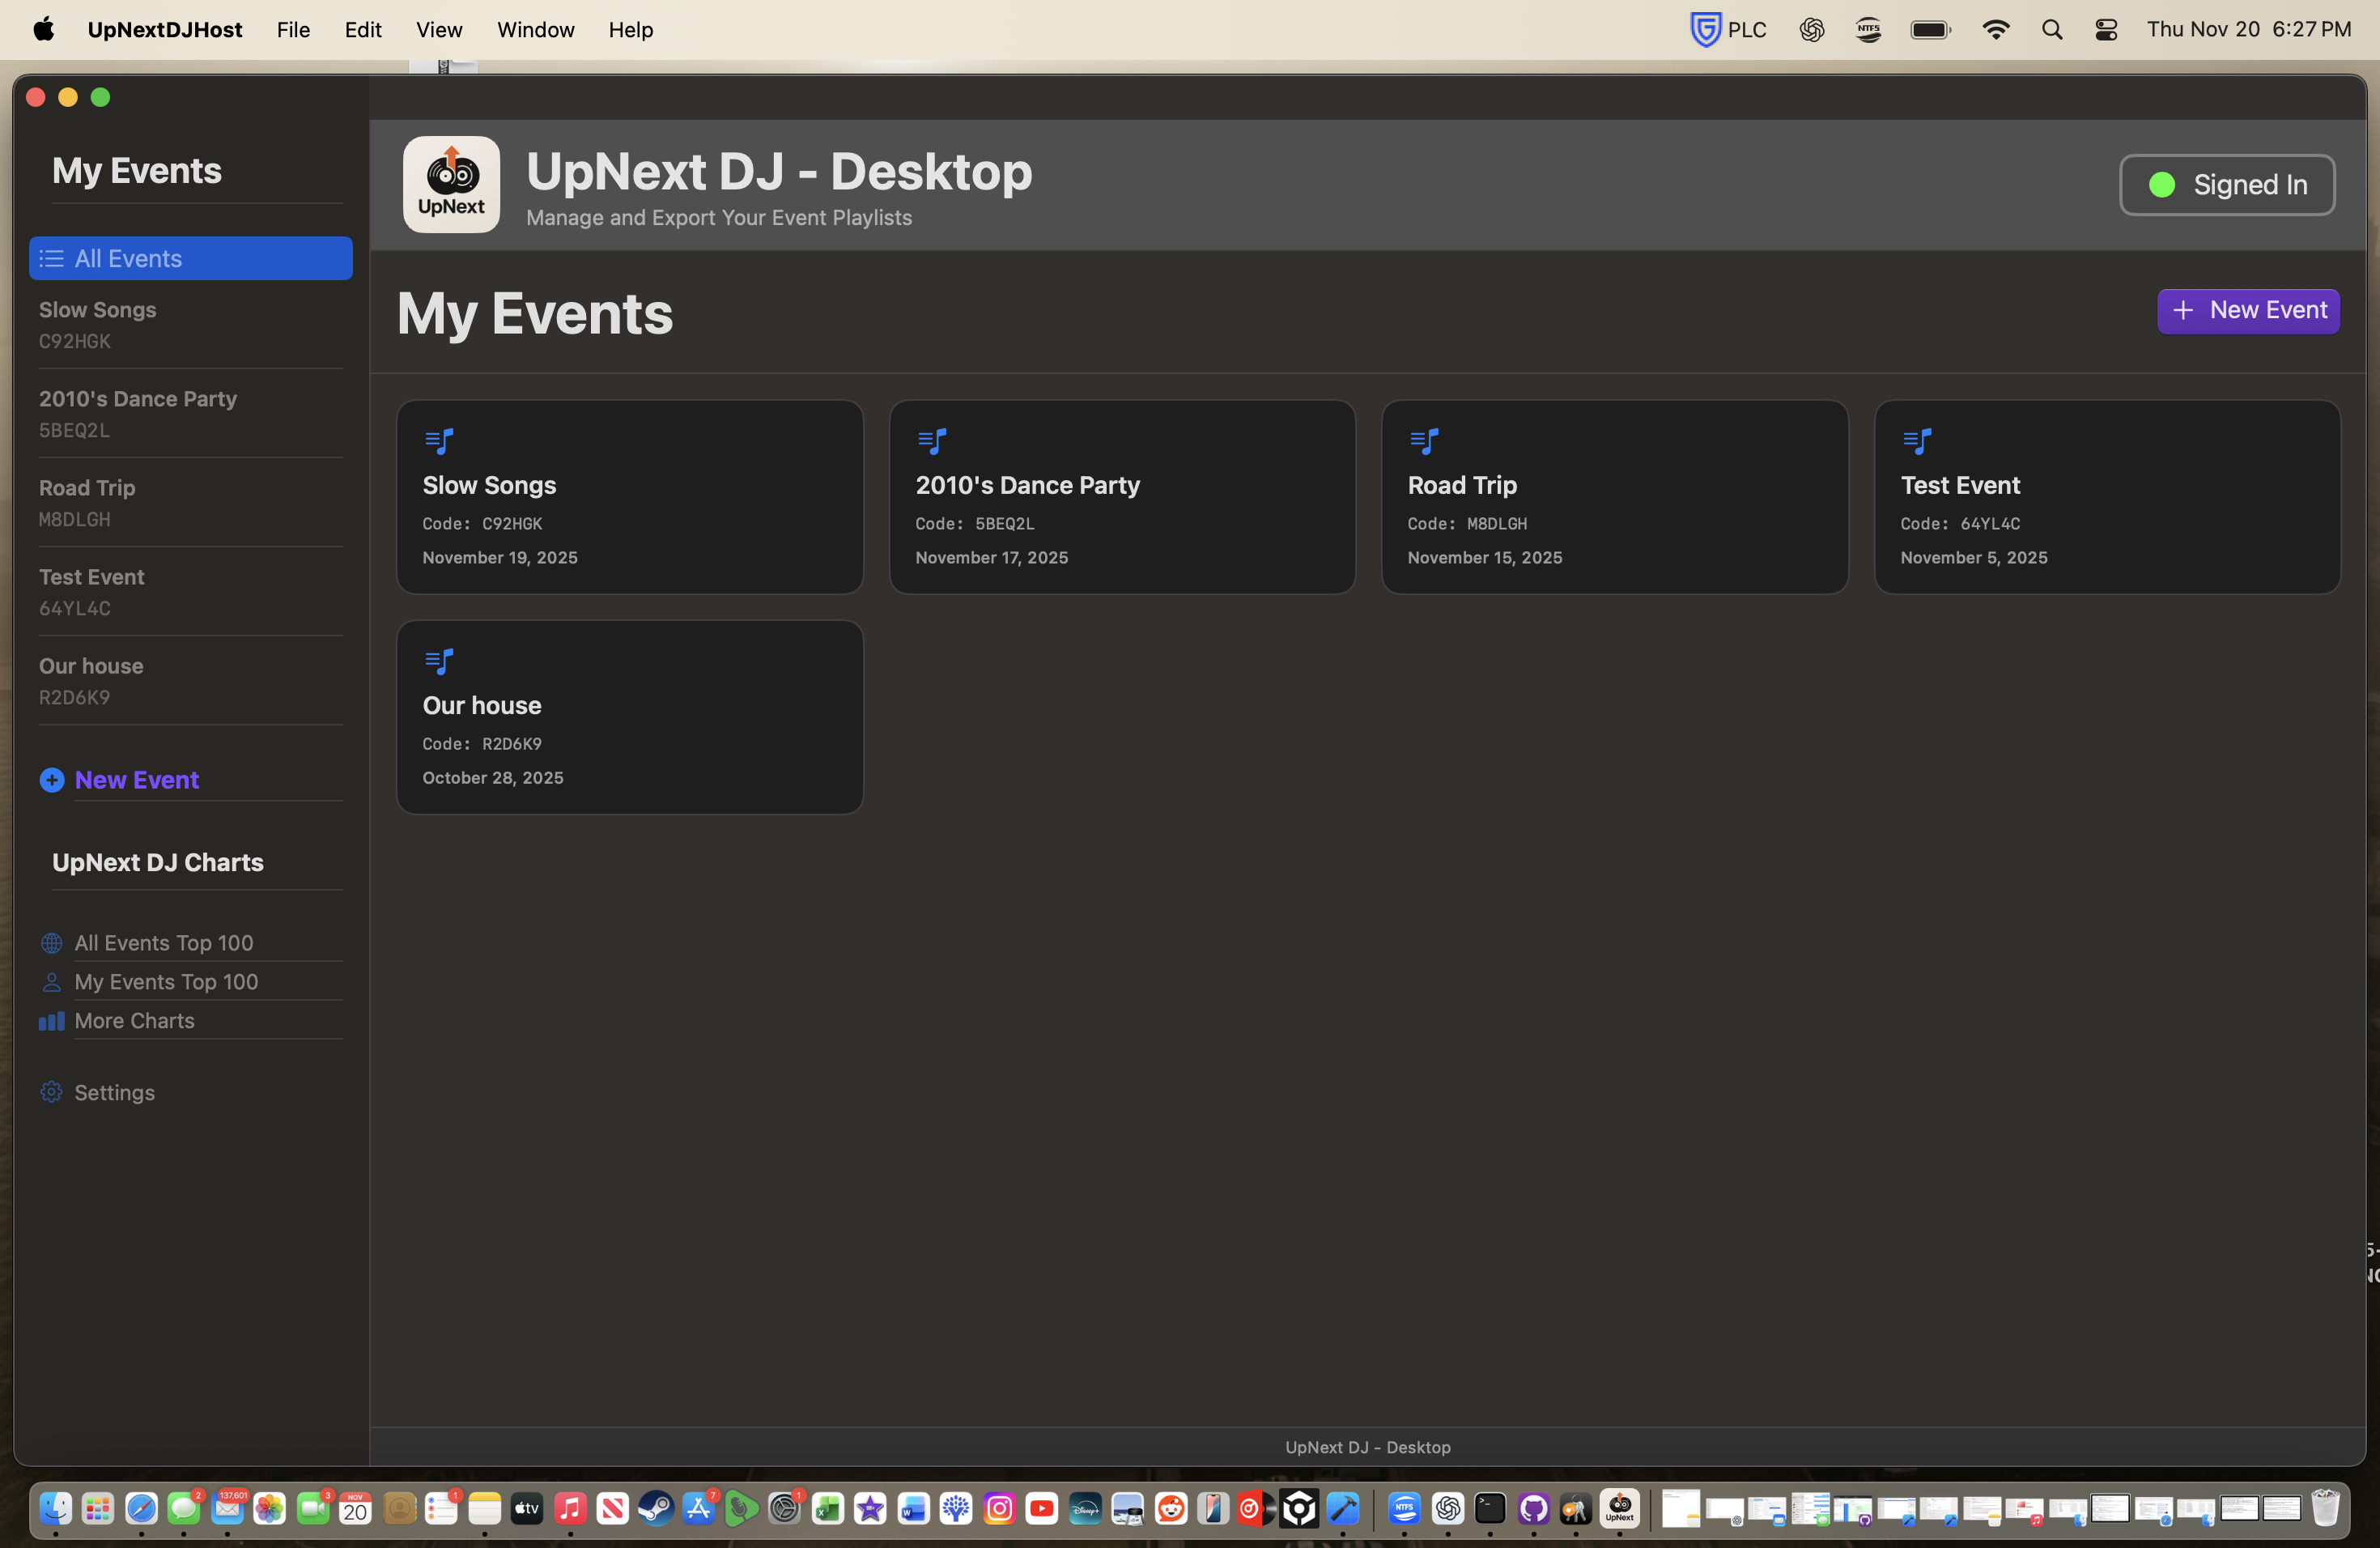Click the UpNext logo in the header
The width and height of the screenshot is (2380, 1548).
pos(451,184)
